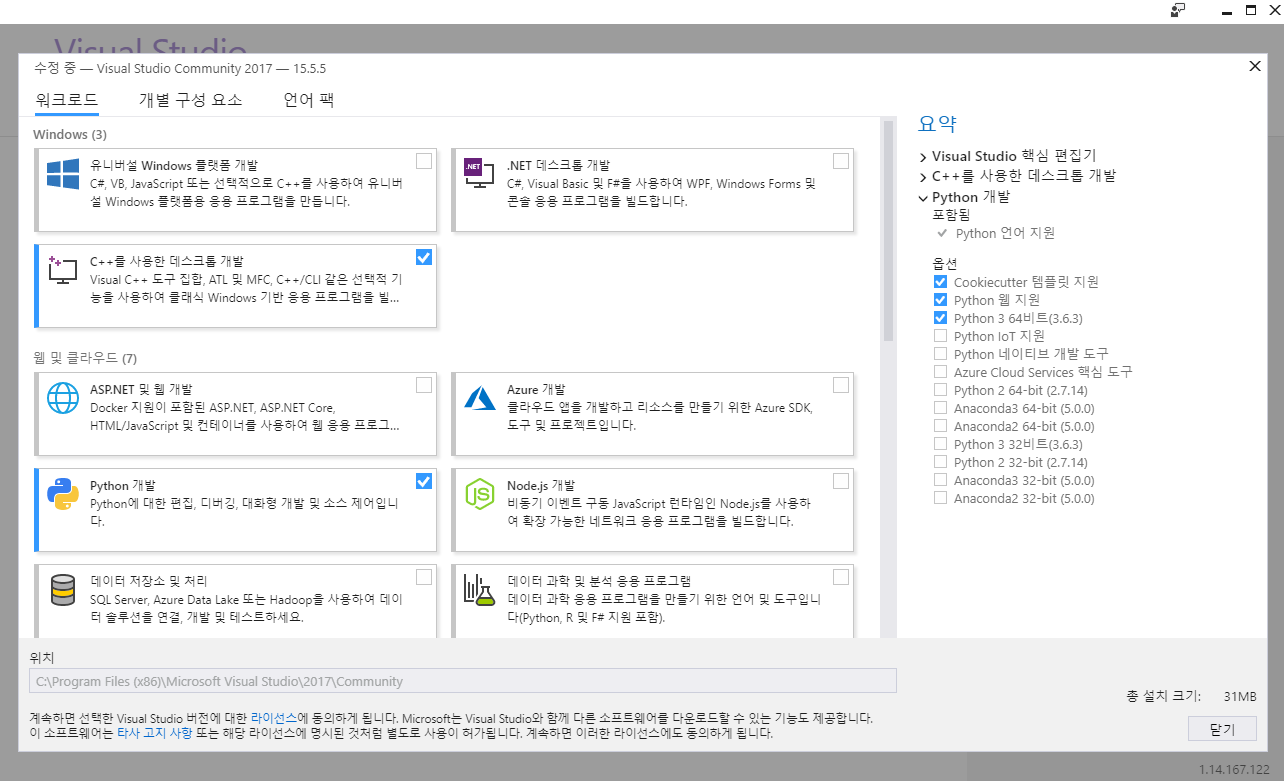
Task: Enable the Universal Windows platform workload checkbox
Action: point(424,161)
